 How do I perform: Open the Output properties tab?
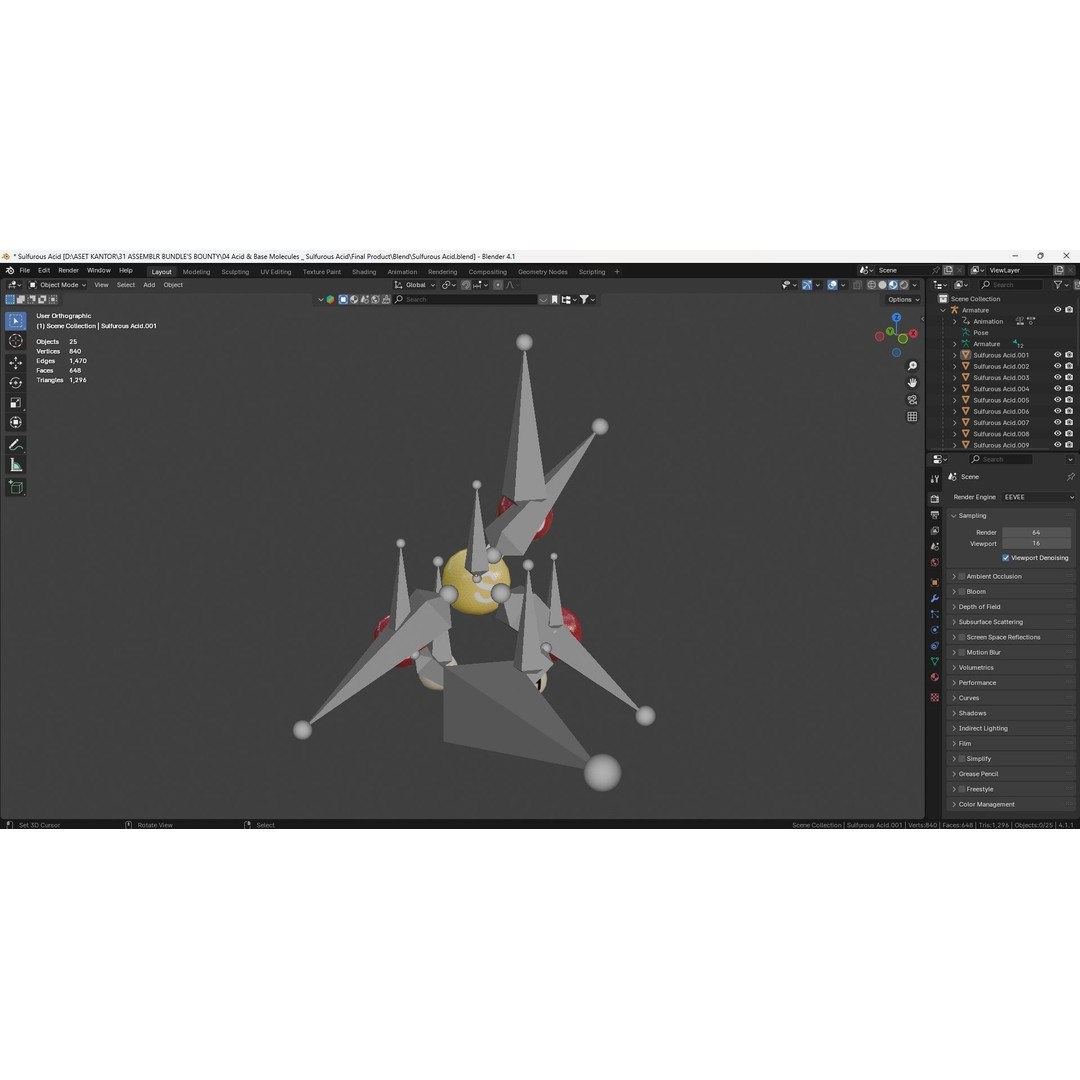(x=935, y=515)
